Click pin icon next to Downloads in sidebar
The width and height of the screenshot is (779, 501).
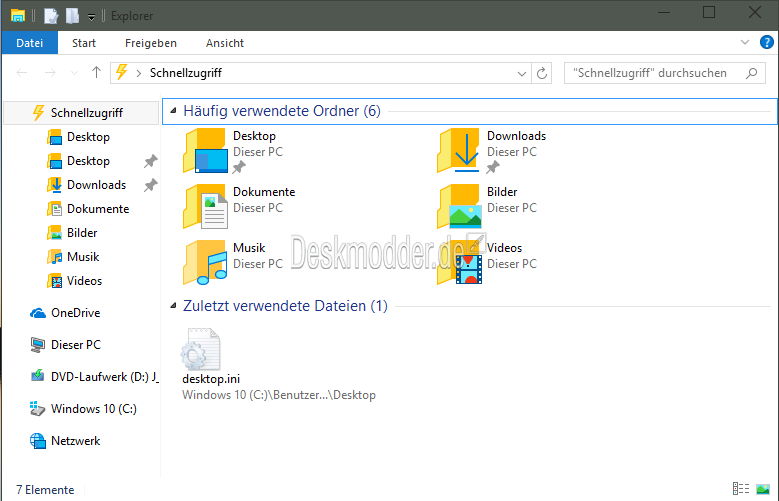tap(151, 185)
